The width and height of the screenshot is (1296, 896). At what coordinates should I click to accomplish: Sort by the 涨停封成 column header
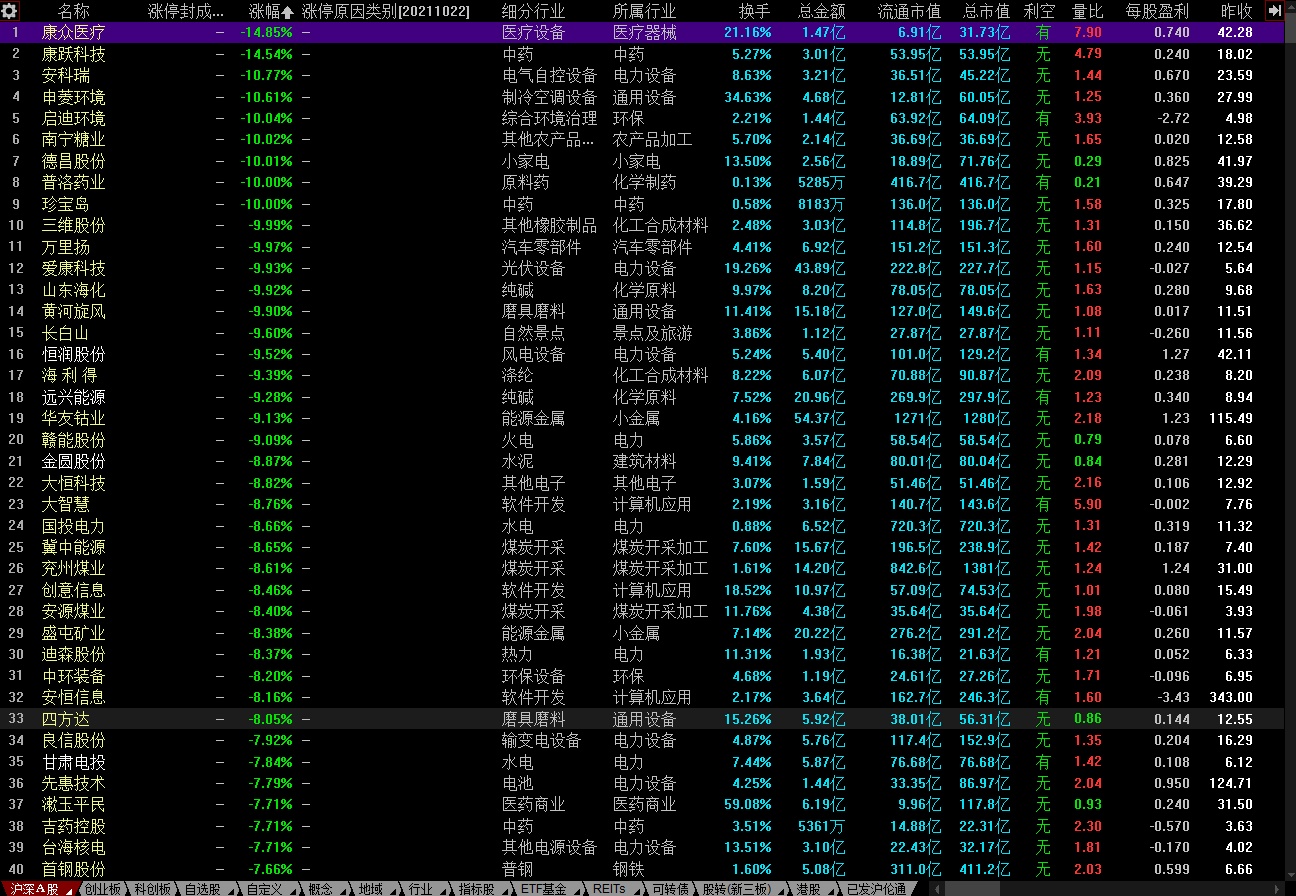(x=186, y=11)
